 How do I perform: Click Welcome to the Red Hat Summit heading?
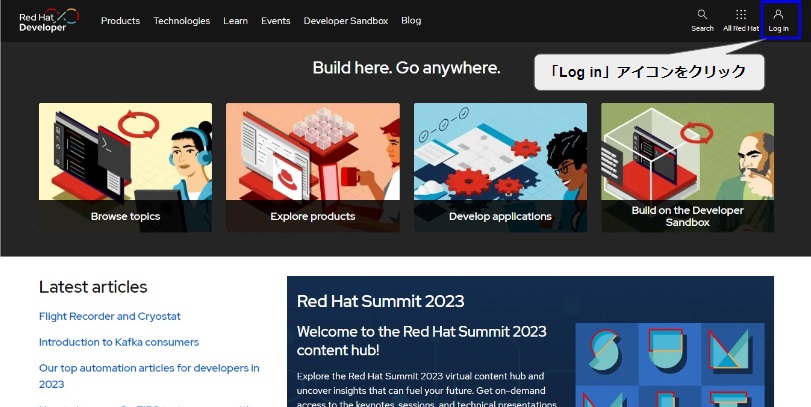pos(422,340)
